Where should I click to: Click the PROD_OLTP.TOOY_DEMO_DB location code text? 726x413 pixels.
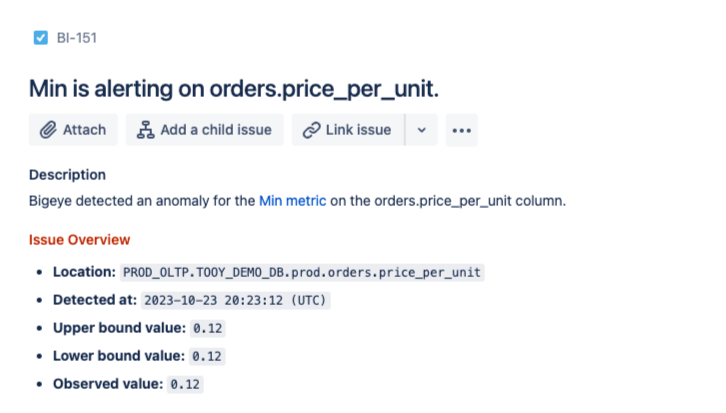point(302,272)
